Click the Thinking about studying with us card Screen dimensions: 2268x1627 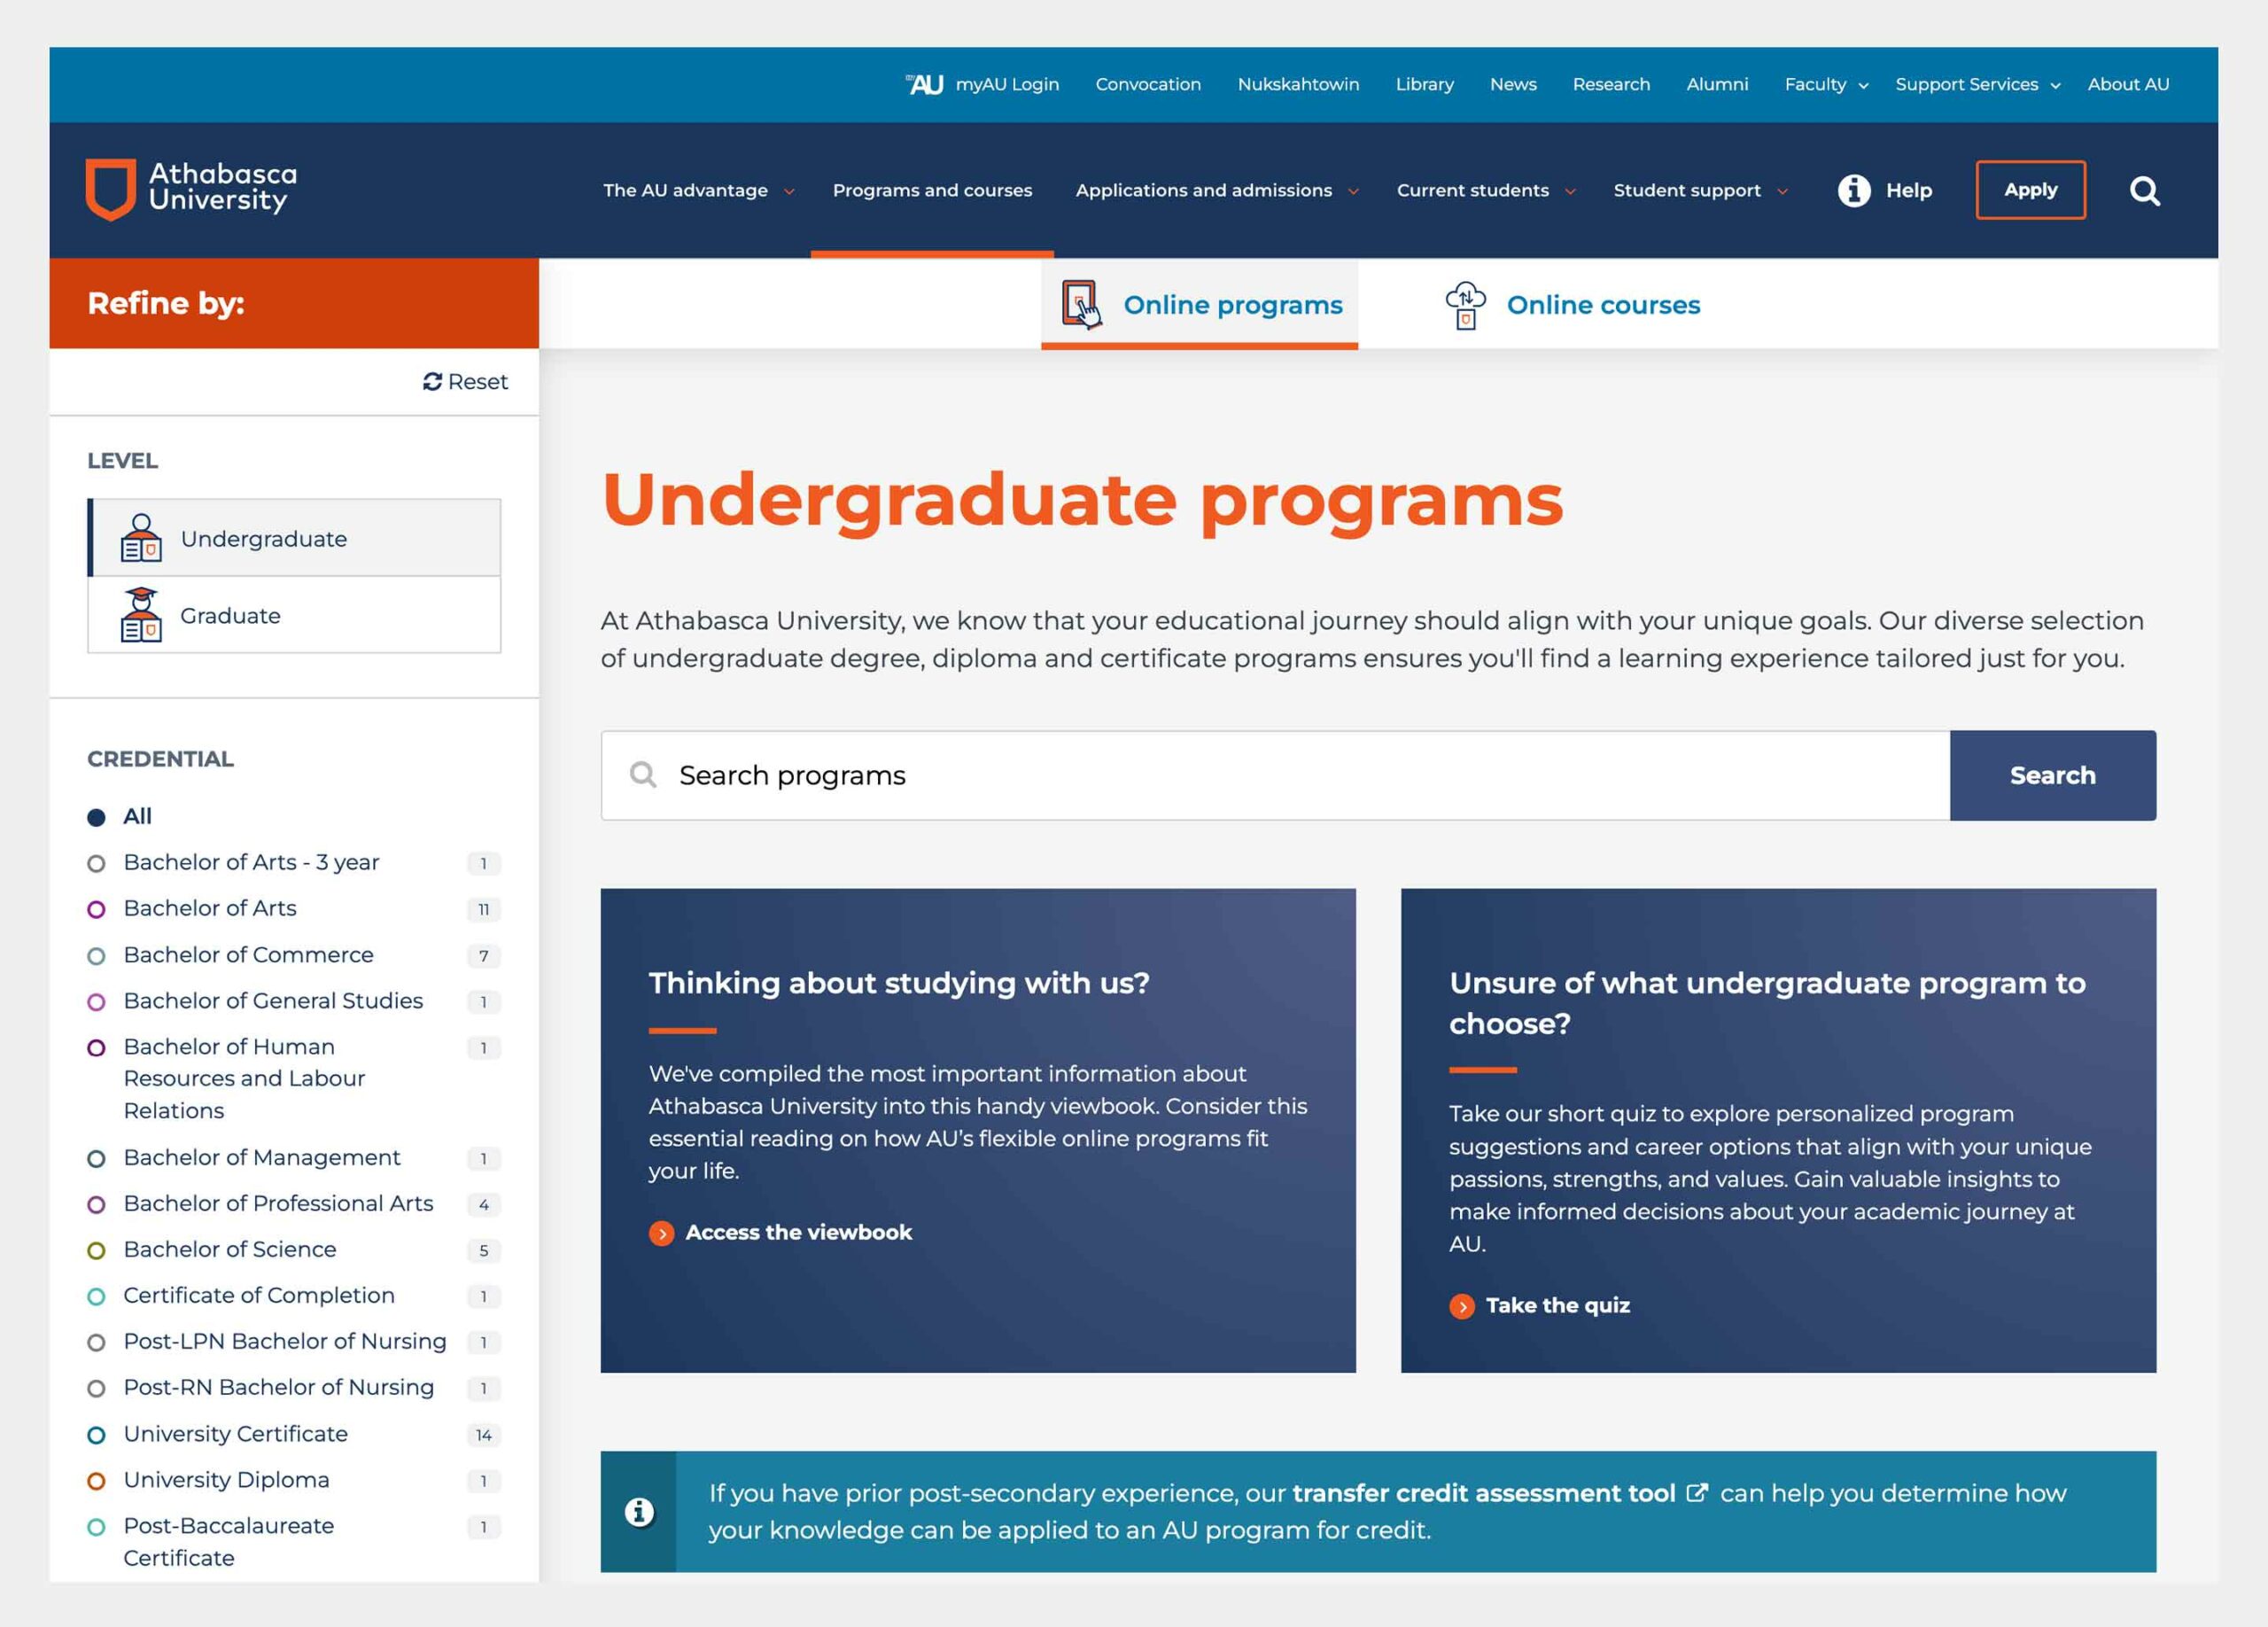click(x=978, y=1130)
